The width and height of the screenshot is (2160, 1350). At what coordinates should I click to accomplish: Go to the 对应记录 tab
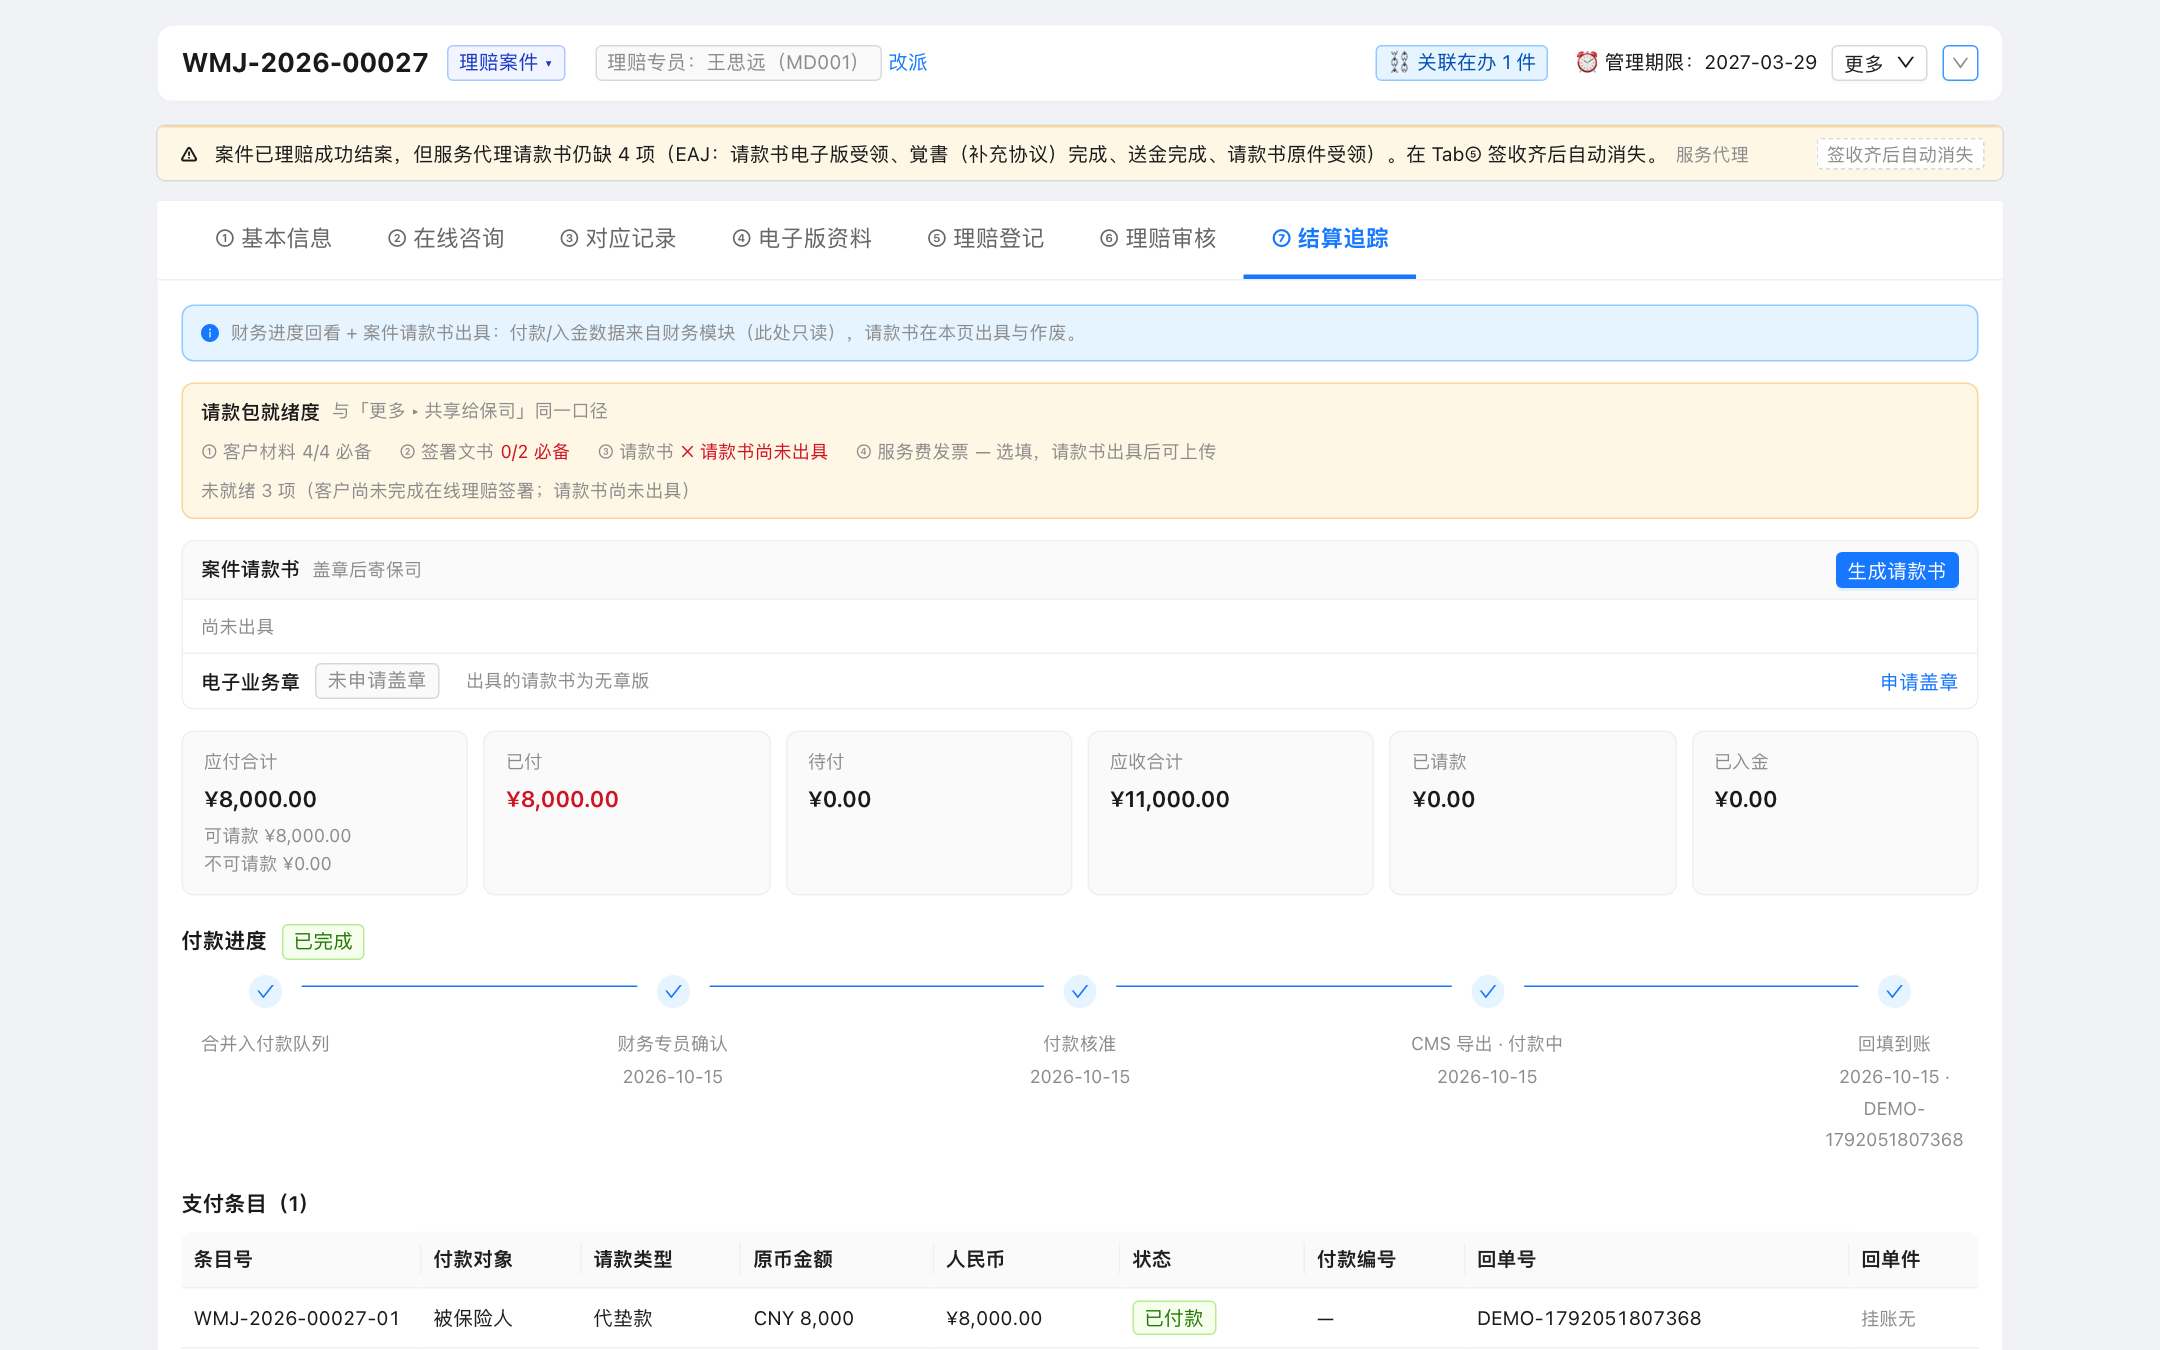(x=618, y=238)
